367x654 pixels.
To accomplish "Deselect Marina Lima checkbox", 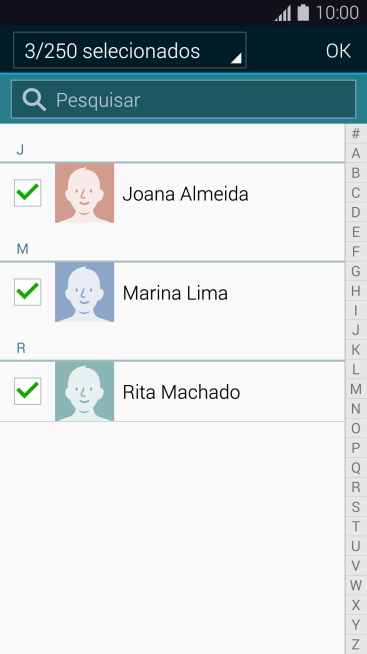I will coord(28,292).
